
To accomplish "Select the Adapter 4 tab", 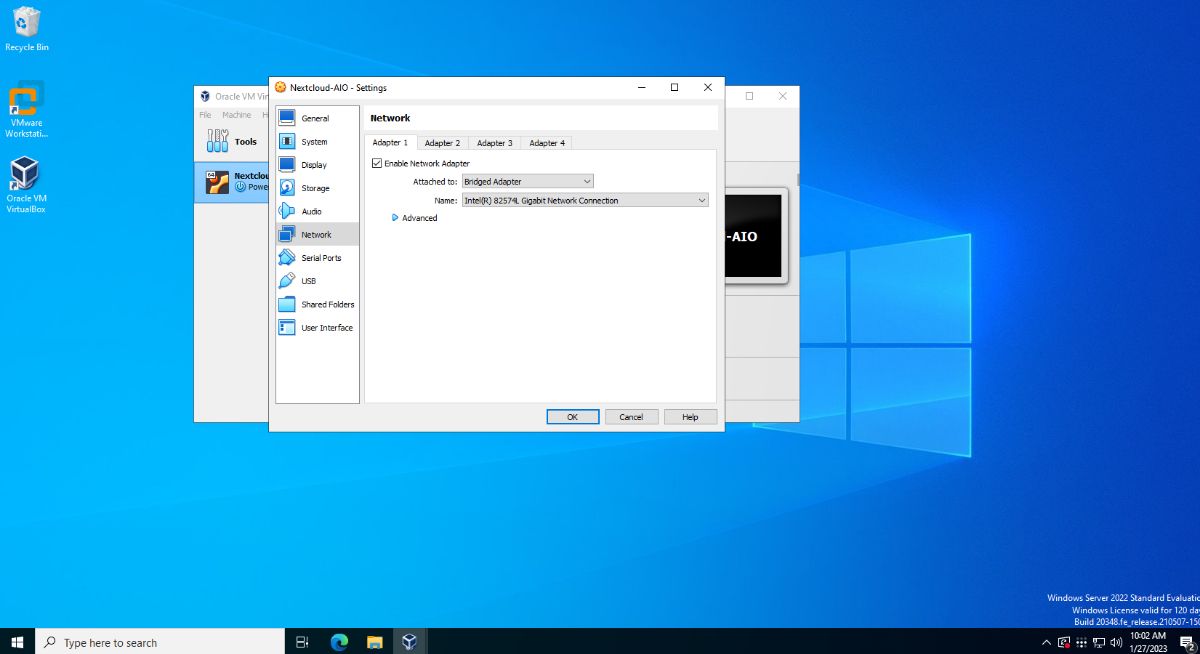I will pyautogui.click(x=546, y=142).
